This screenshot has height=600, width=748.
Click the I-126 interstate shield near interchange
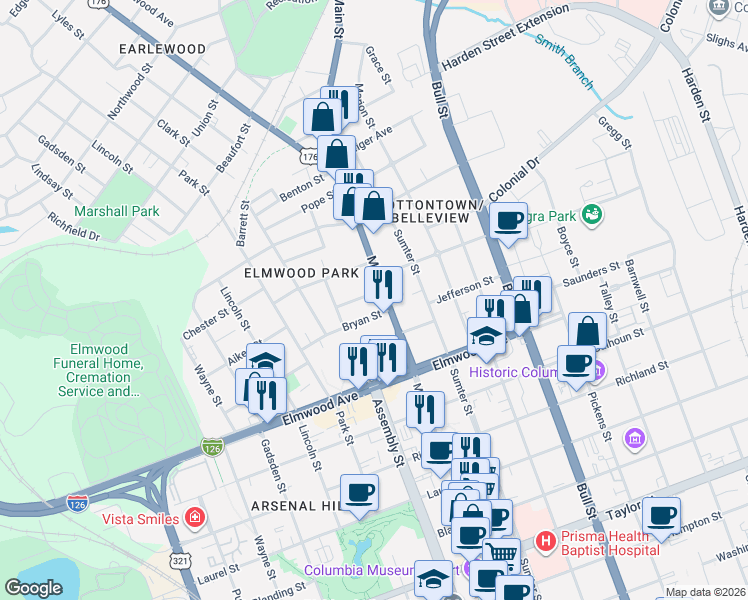point(77,504)
